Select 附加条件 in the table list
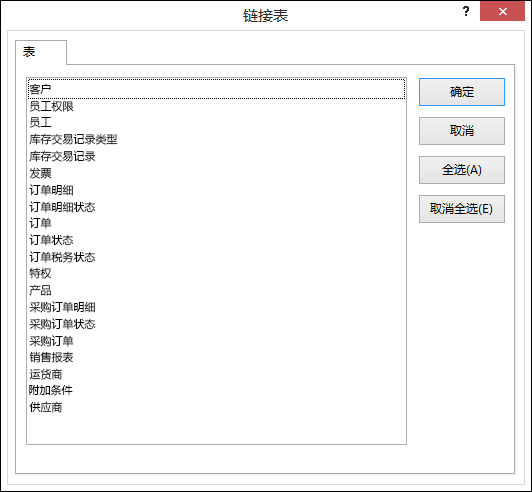This screenshot has width=532, height=492. click(216, 391)
